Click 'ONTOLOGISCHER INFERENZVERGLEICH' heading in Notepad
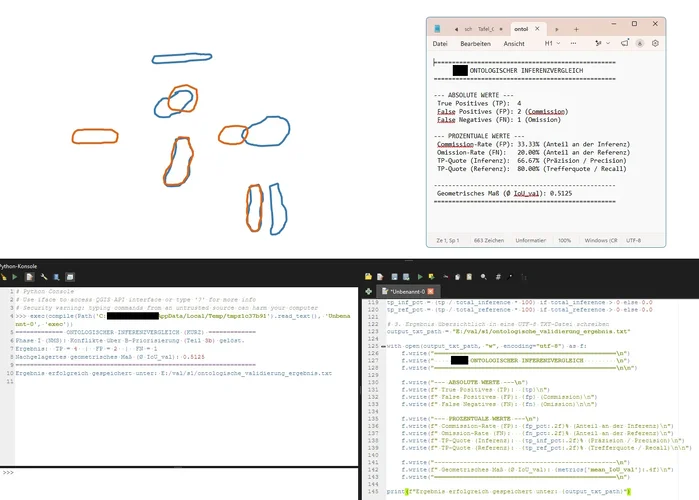699x500 pixels. pyautogui.click(x=526, y=70)
